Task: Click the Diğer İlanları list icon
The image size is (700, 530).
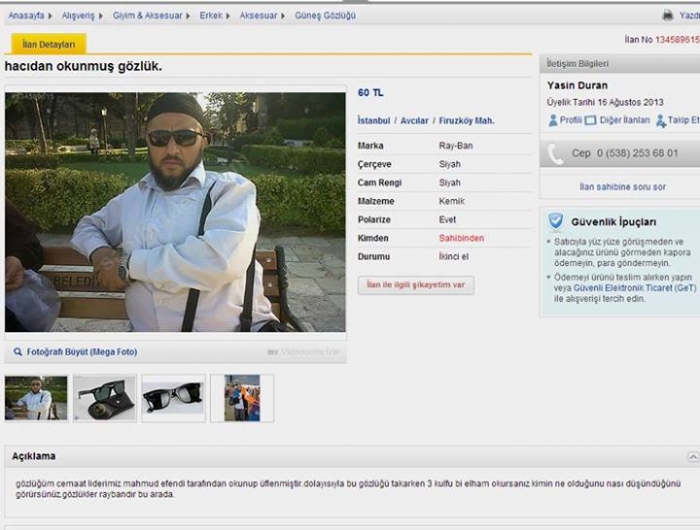Action: (x=591, y=120)
